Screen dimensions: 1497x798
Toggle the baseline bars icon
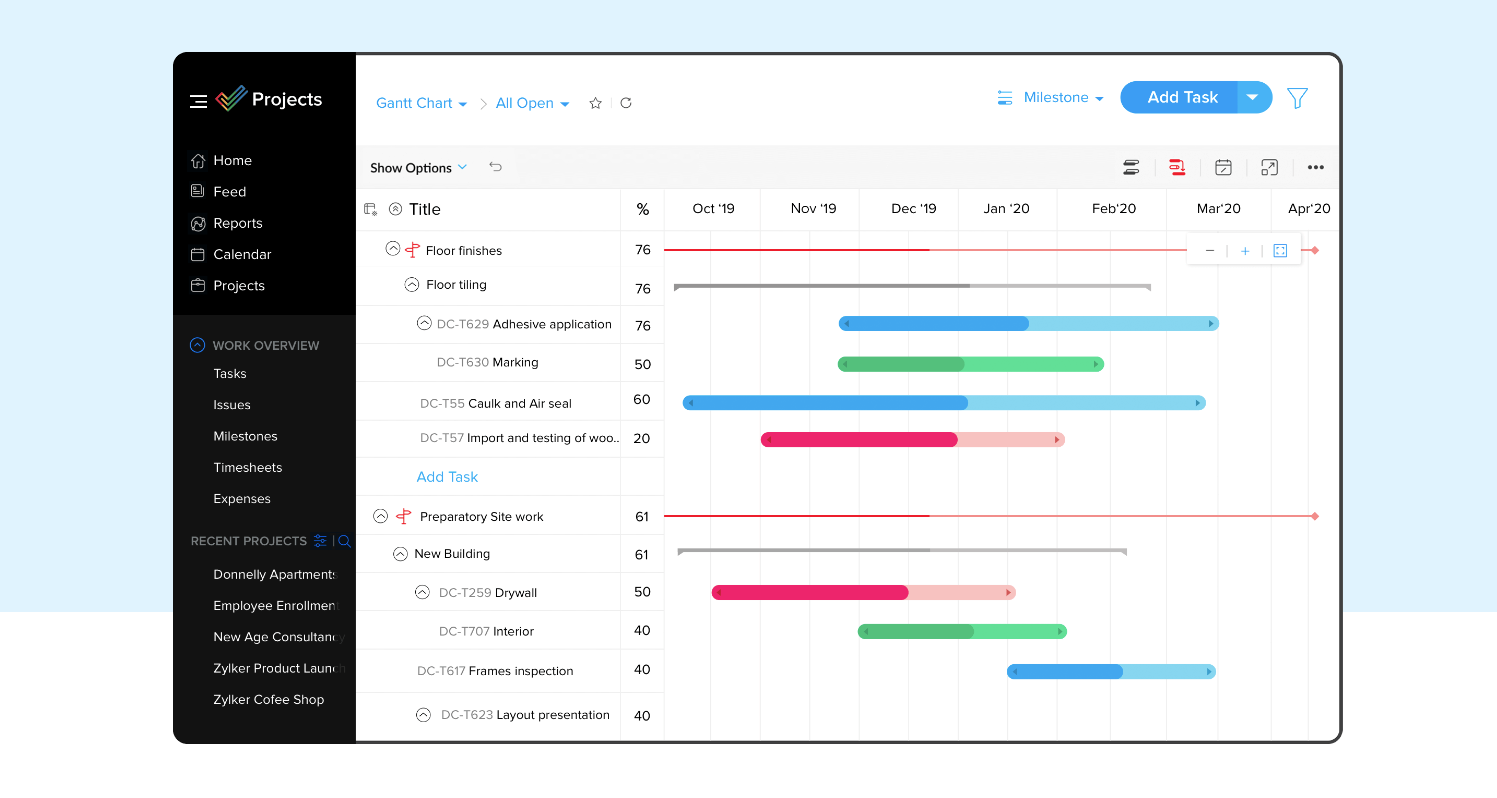(x=1131, y=167)
